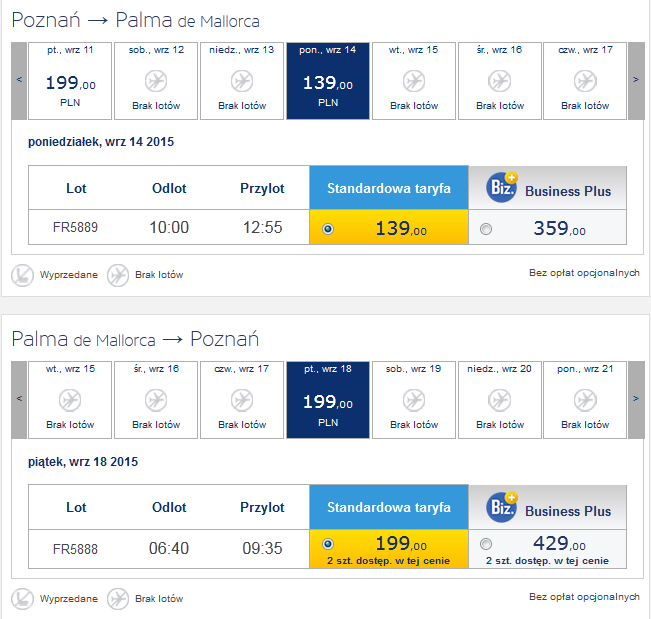
Task: Choose the pt., wrz 18 return date tab
Action: [328, 400]
